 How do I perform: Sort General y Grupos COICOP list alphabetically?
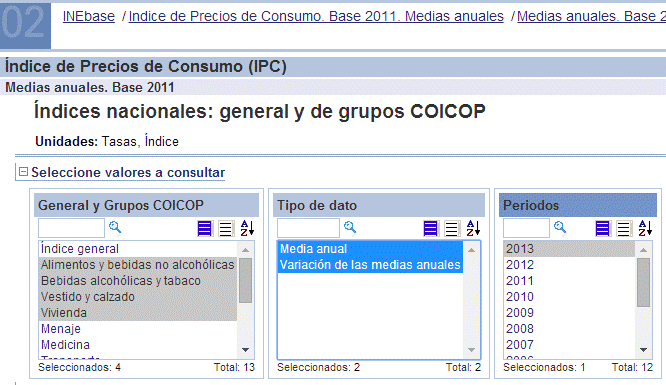pyautogui.click(x=247, y=228)
